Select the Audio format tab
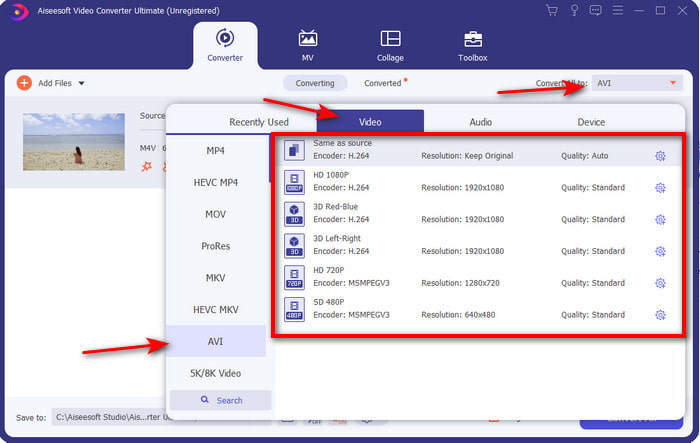The image size is (700, 443). coord(481,122)
